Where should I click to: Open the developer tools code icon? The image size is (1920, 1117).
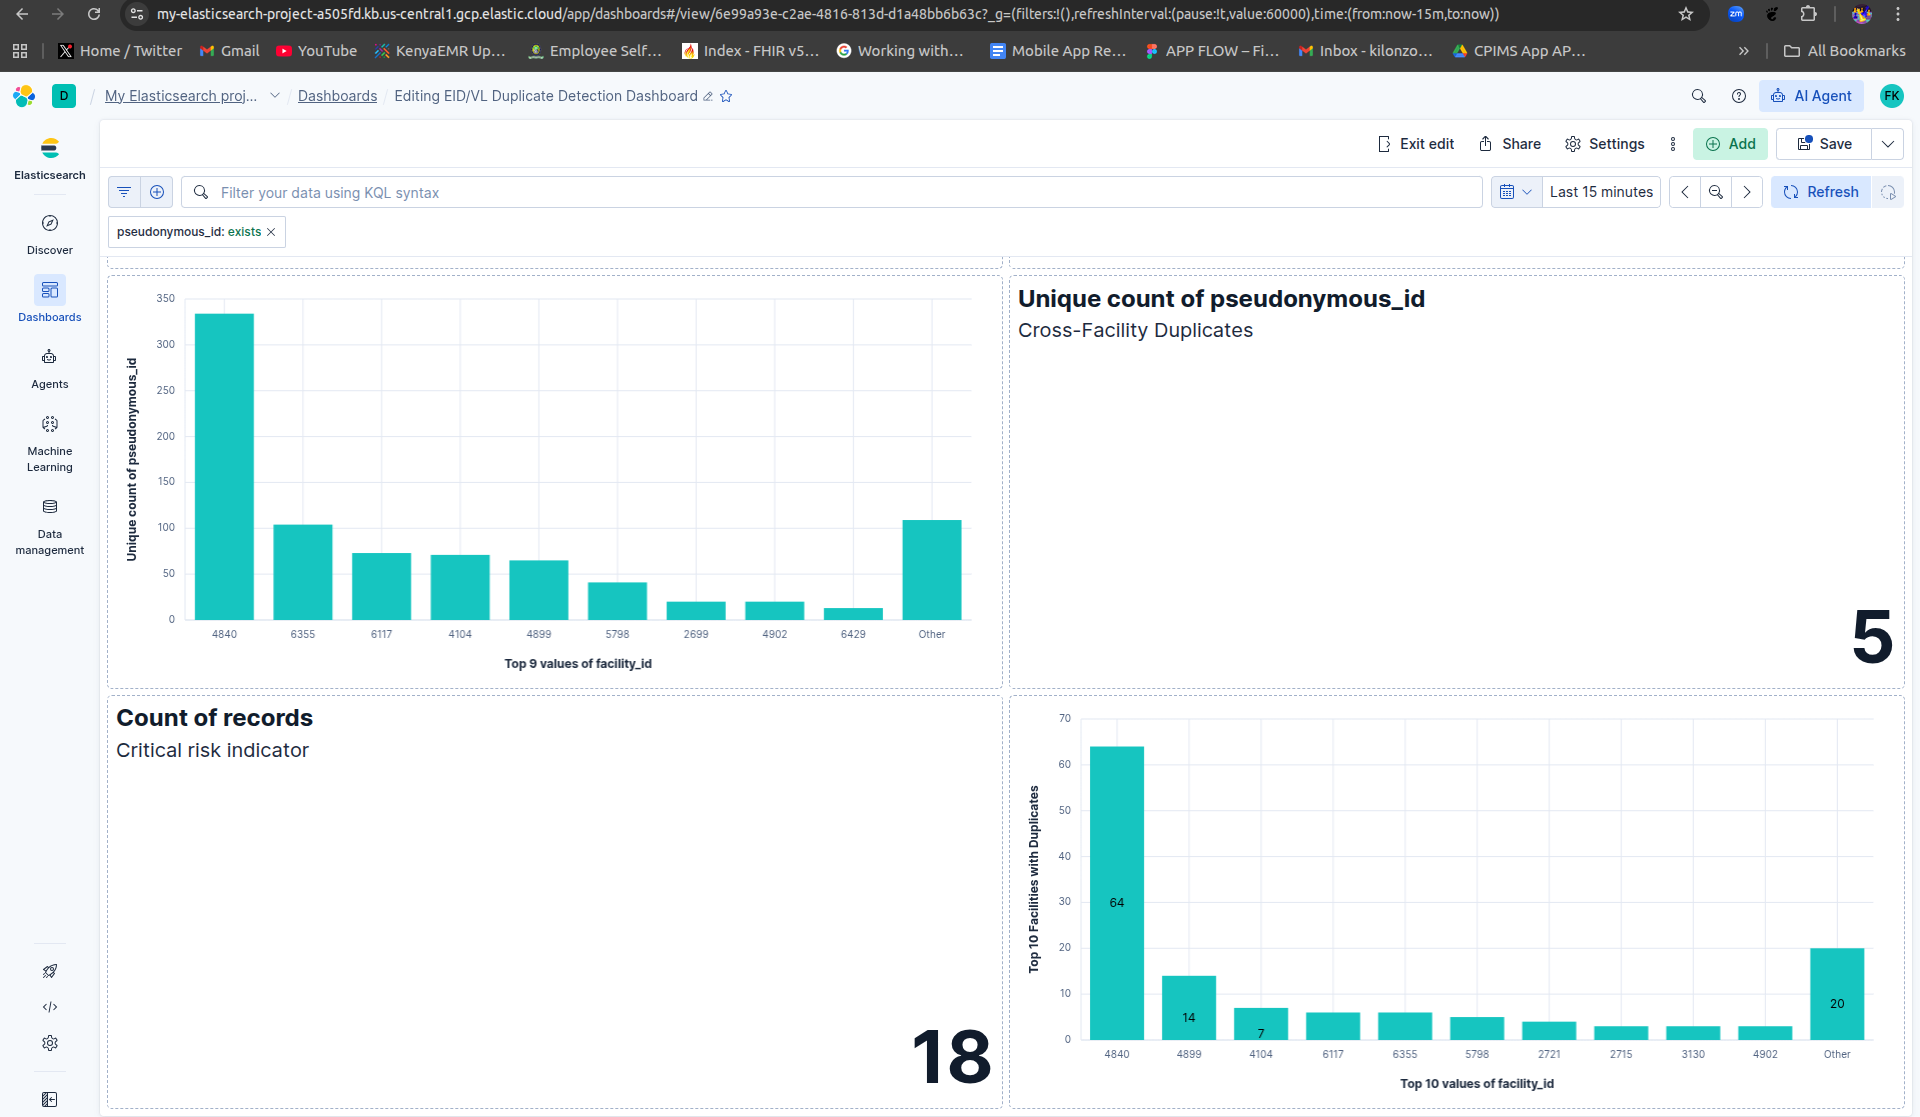[x=50, y=1007]
